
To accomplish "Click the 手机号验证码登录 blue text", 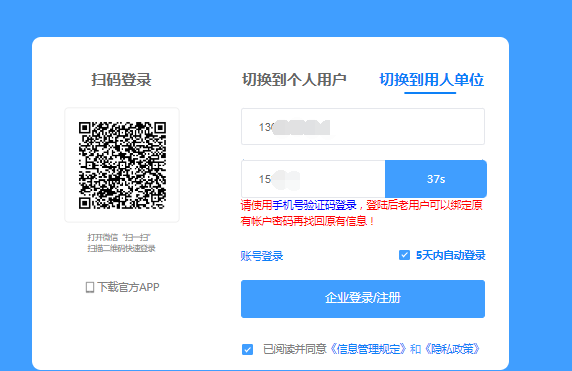I will [x=314, y=205].
